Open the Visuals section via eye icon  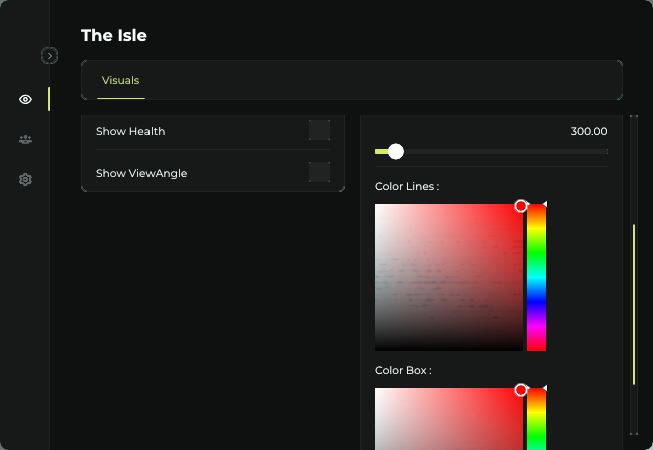(x=25, y=99)
